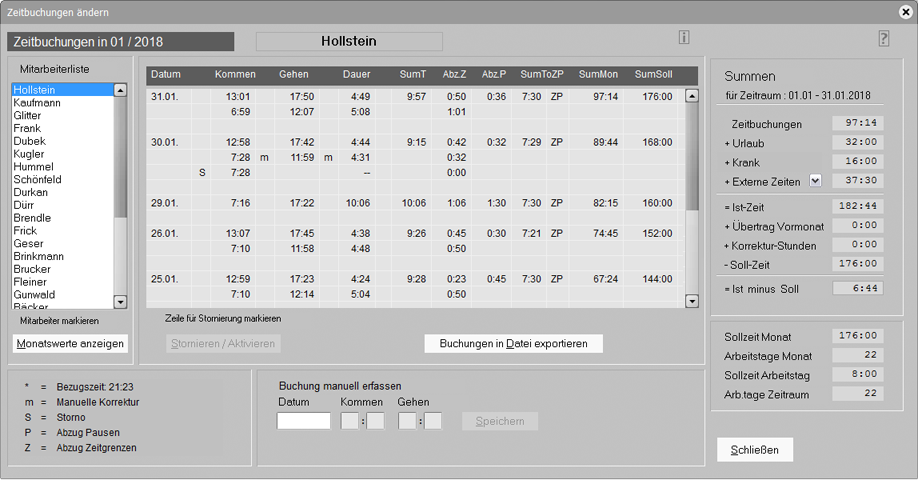Select the 26.01. booking row date
The width and height of the screenshot is (918, 480).
click(165, 234)
